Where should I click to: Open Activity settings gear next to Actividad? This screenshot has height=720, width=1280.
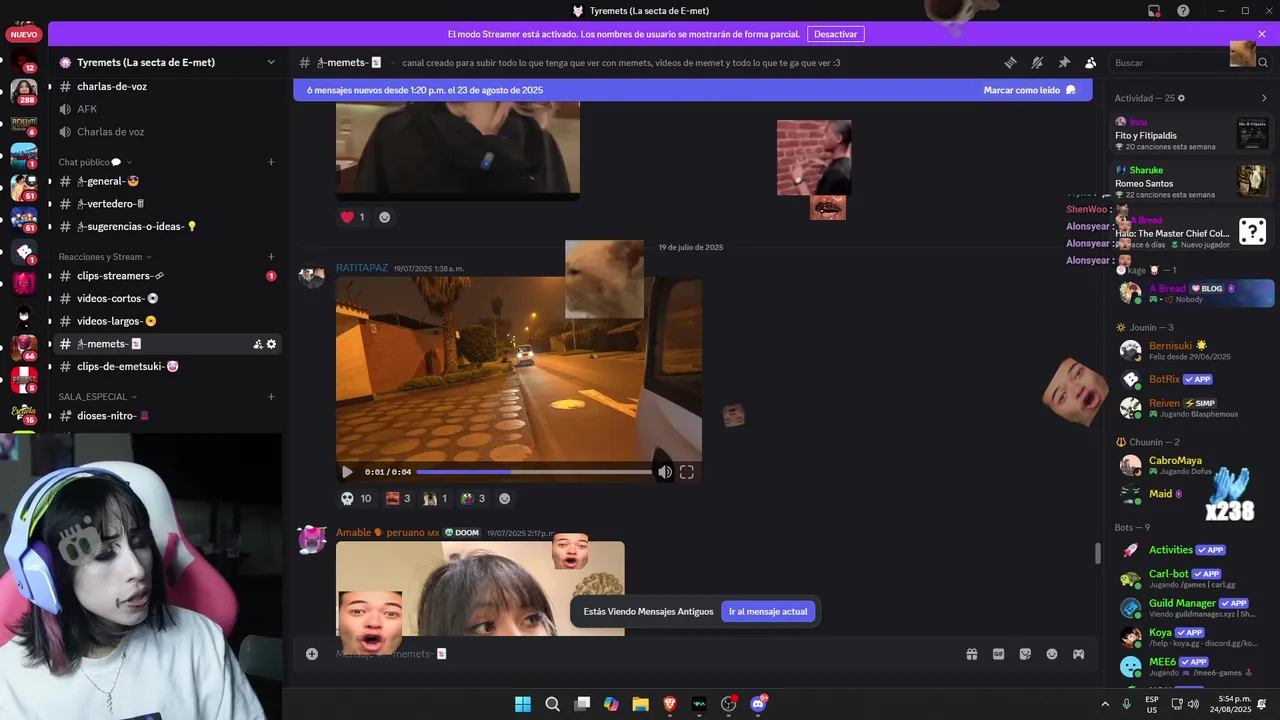[x=1181, y=98]
